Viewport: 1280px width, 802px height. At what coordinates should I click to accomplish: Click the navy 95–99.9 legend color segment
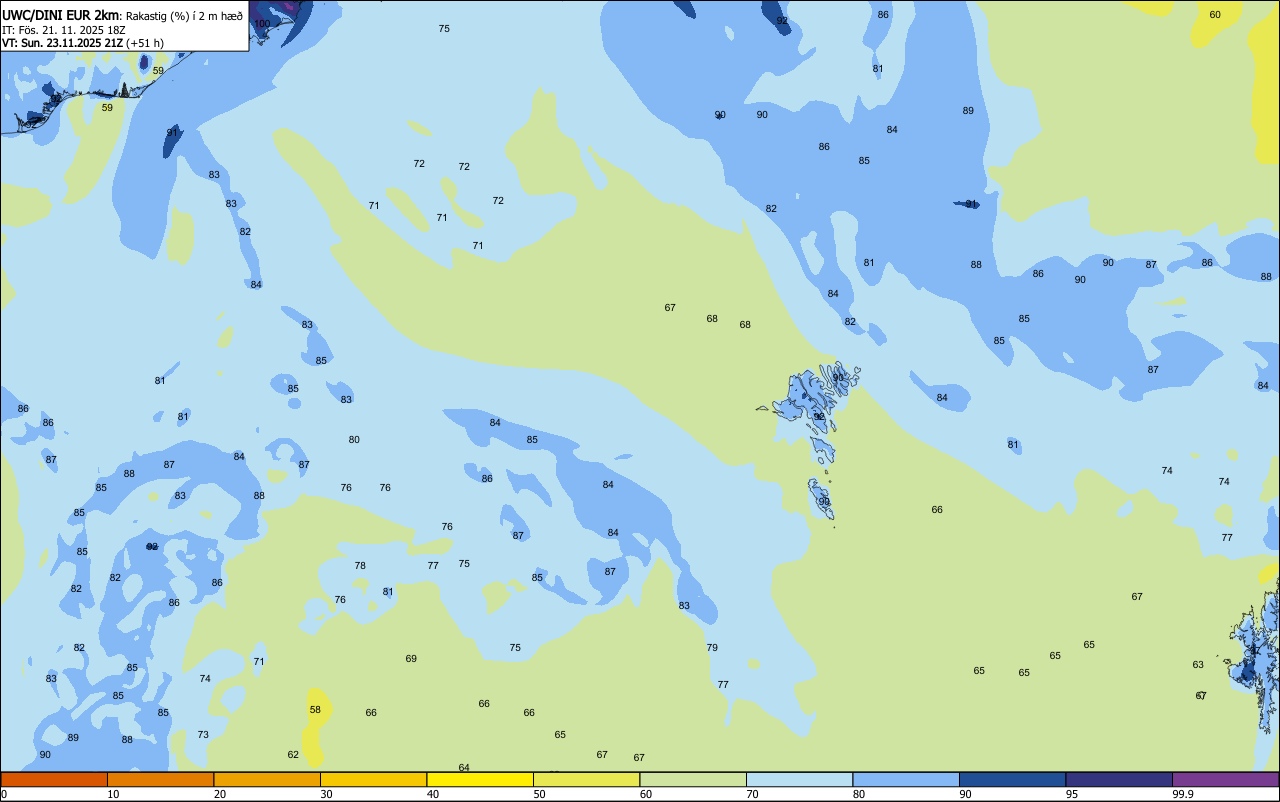1119,779
